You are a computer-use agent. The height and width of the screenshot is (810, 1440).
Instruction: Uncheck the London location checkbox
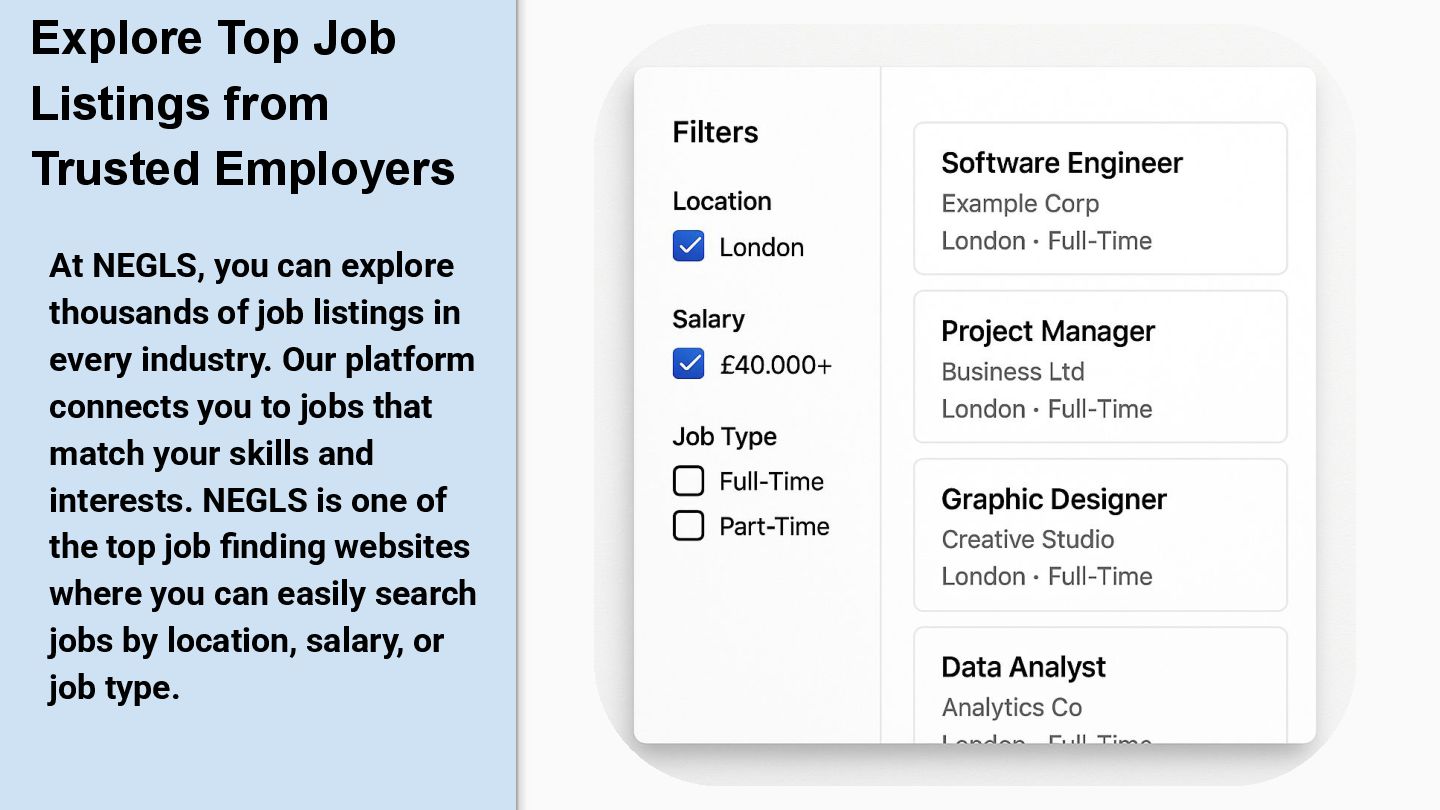point(689,246)
